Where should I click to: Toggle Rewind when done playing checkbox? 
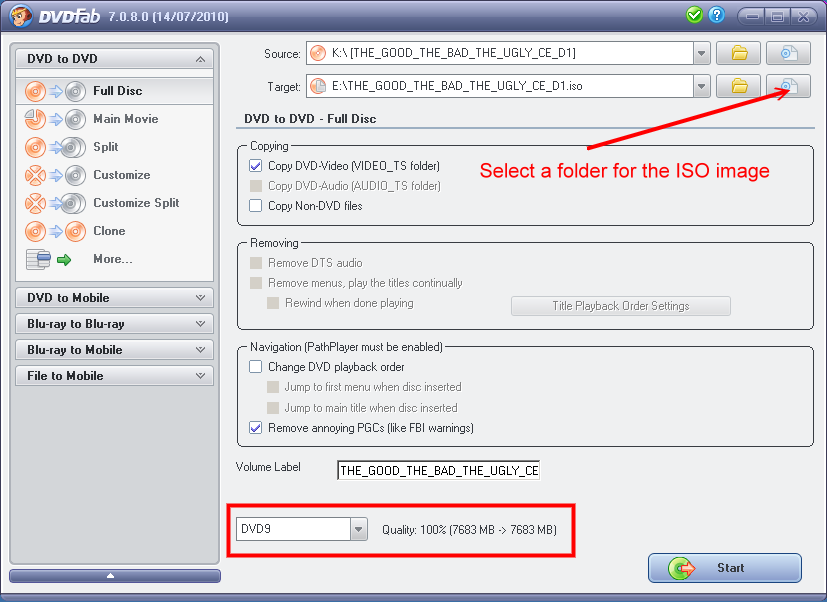[x=273, y=303]
